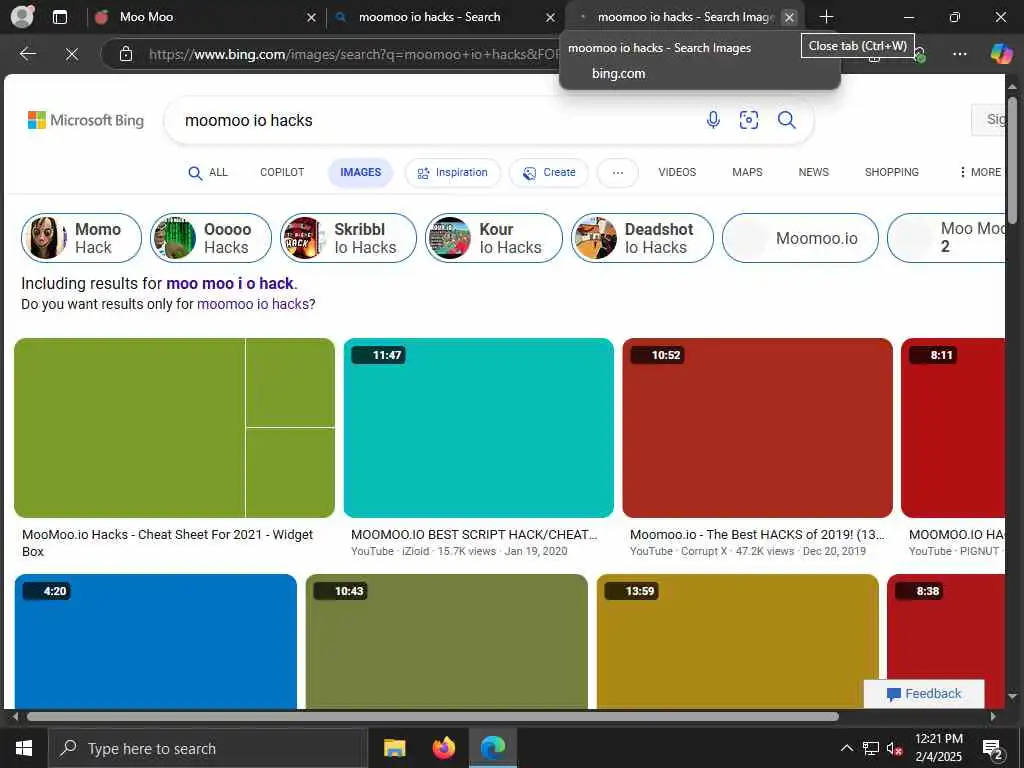1024x768 pixels.
Task: Open the notification center icon
Action: [992, 748]
